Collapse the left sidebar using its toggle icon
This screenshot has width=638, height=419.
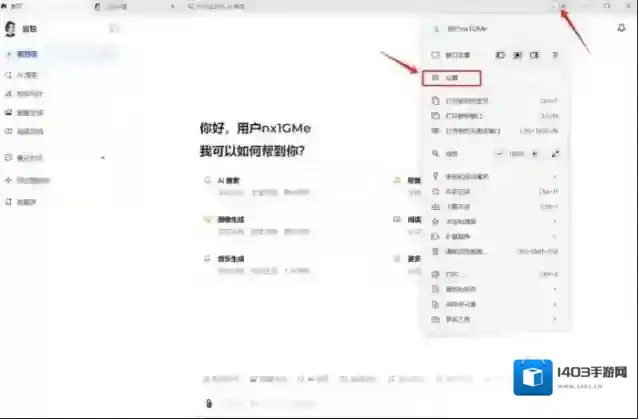114,28
